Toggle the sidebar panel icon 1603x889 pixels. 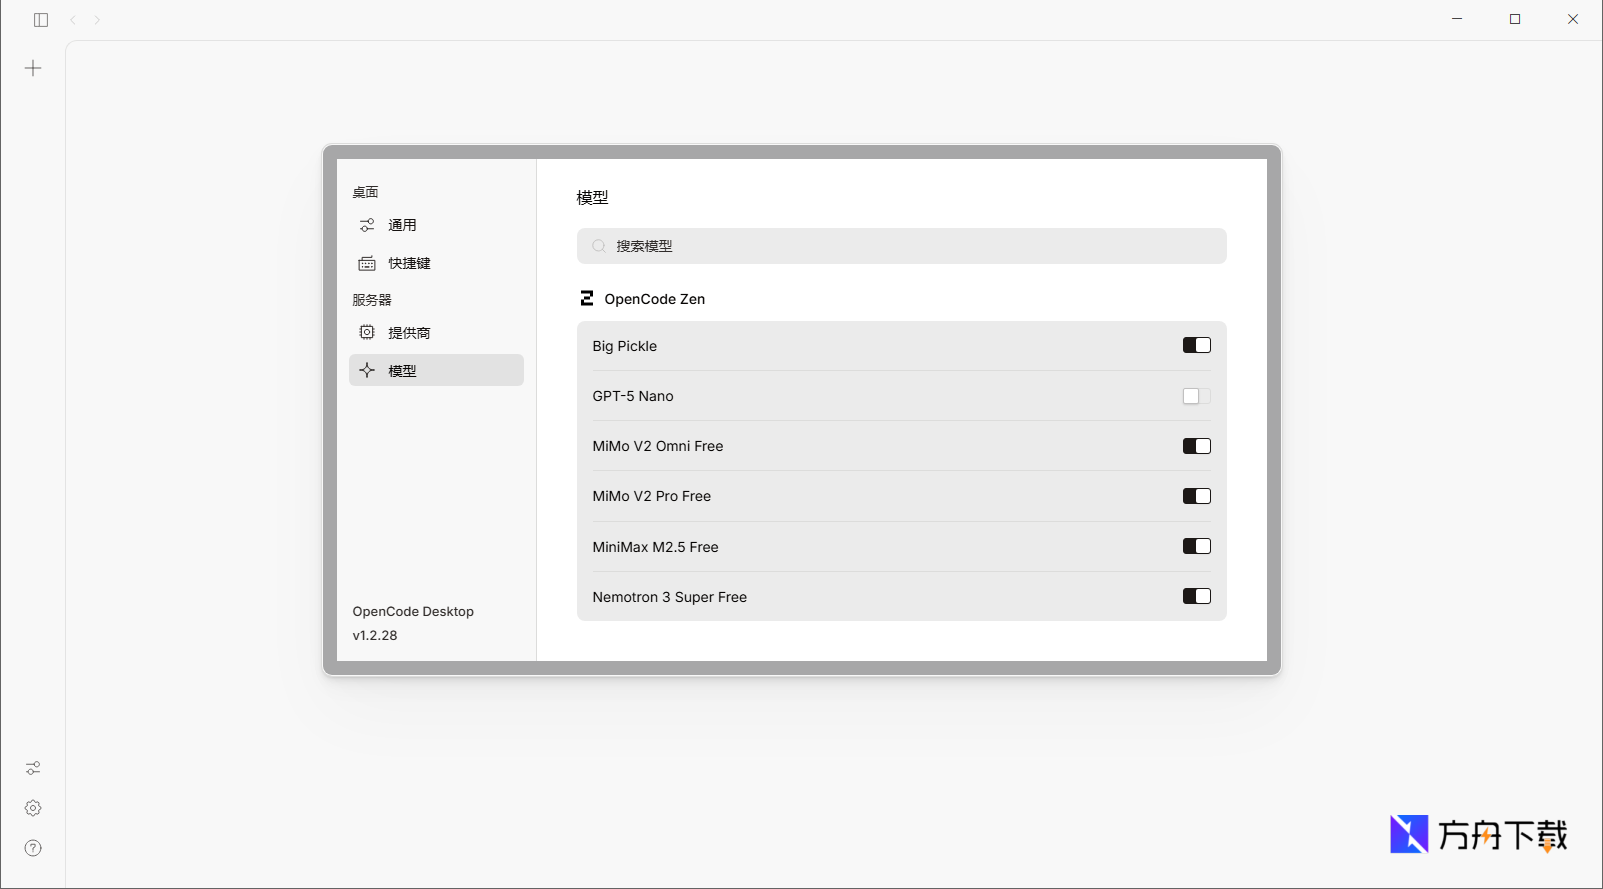click(41, 20)
